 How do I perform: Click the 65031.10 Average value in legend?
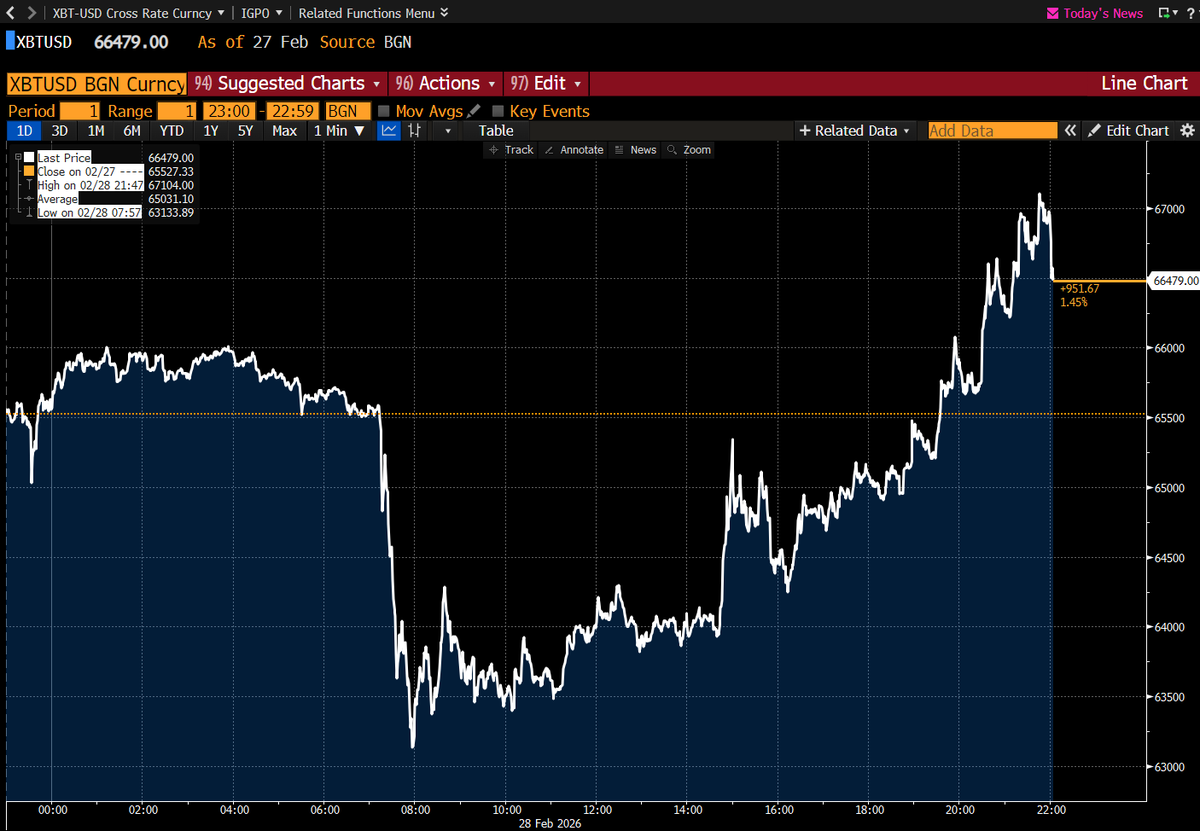coord(170,199)
